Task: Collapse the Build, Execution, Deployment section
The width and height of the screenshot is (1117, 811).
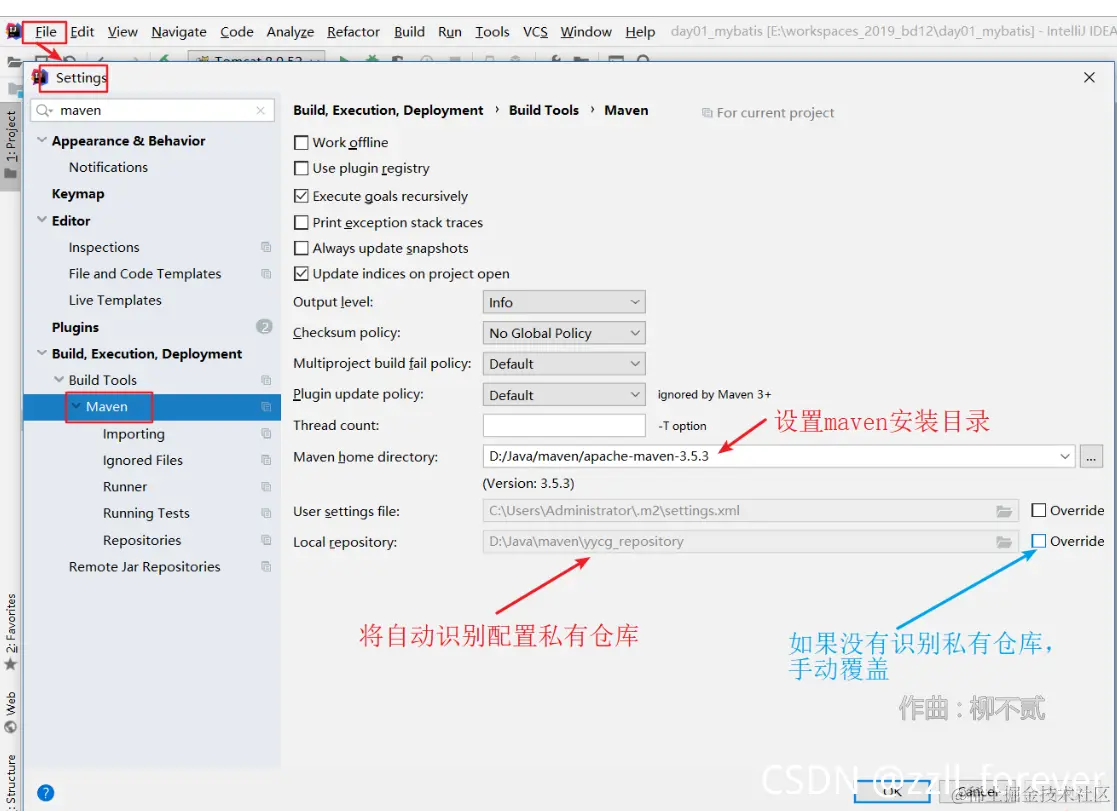Action: [x=42, y=353]
